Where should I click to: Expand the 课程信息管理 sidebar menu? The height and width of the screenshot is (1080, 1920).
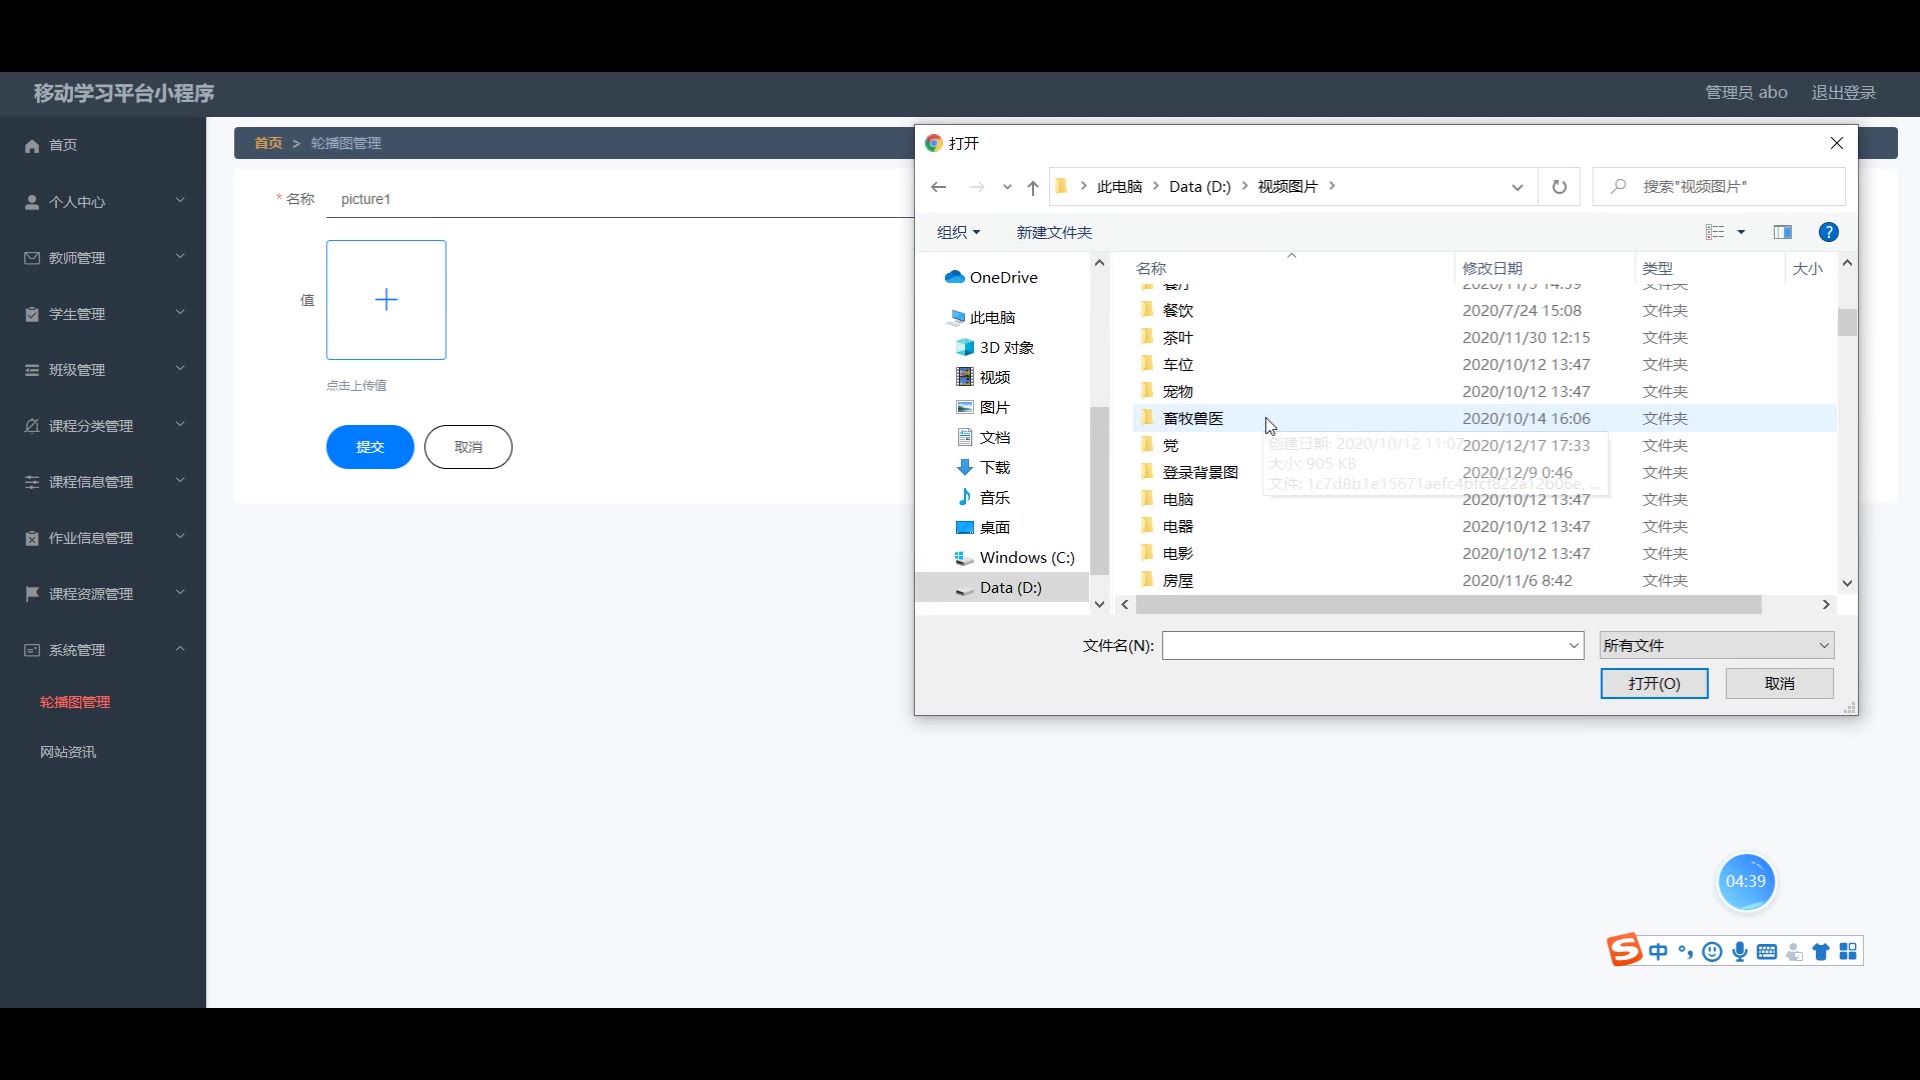103,482
